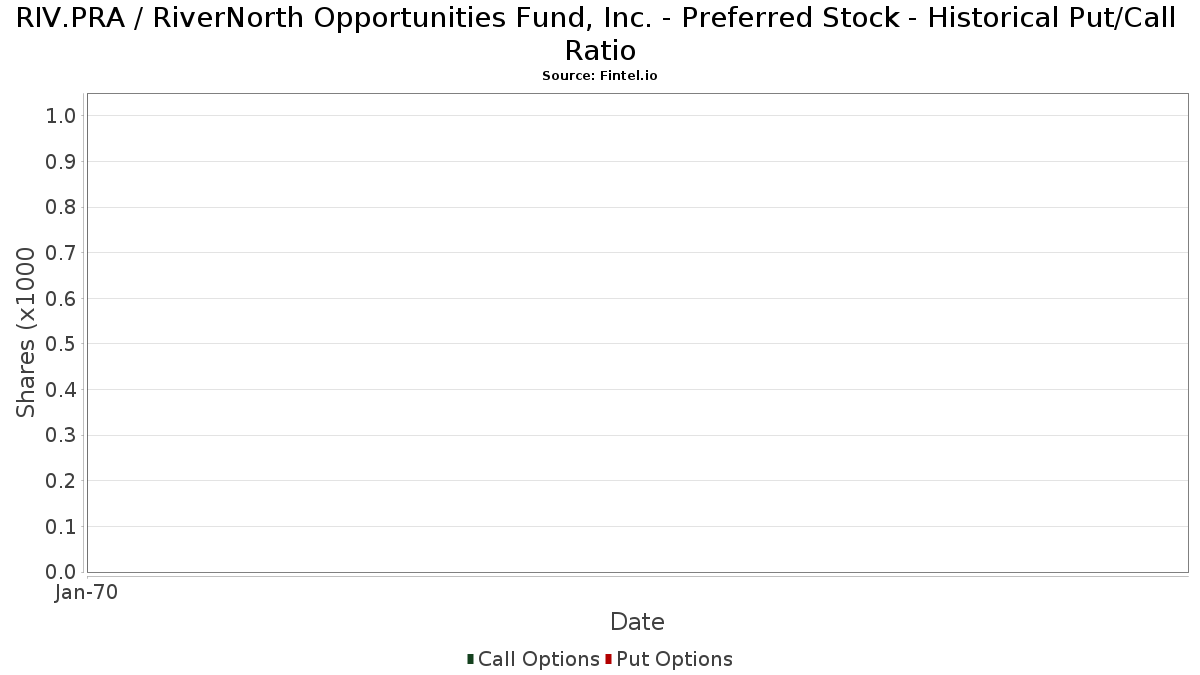Click the 1.0 y-axis tick label
This screenshot has width=1200, height=675.
(61, 116)
